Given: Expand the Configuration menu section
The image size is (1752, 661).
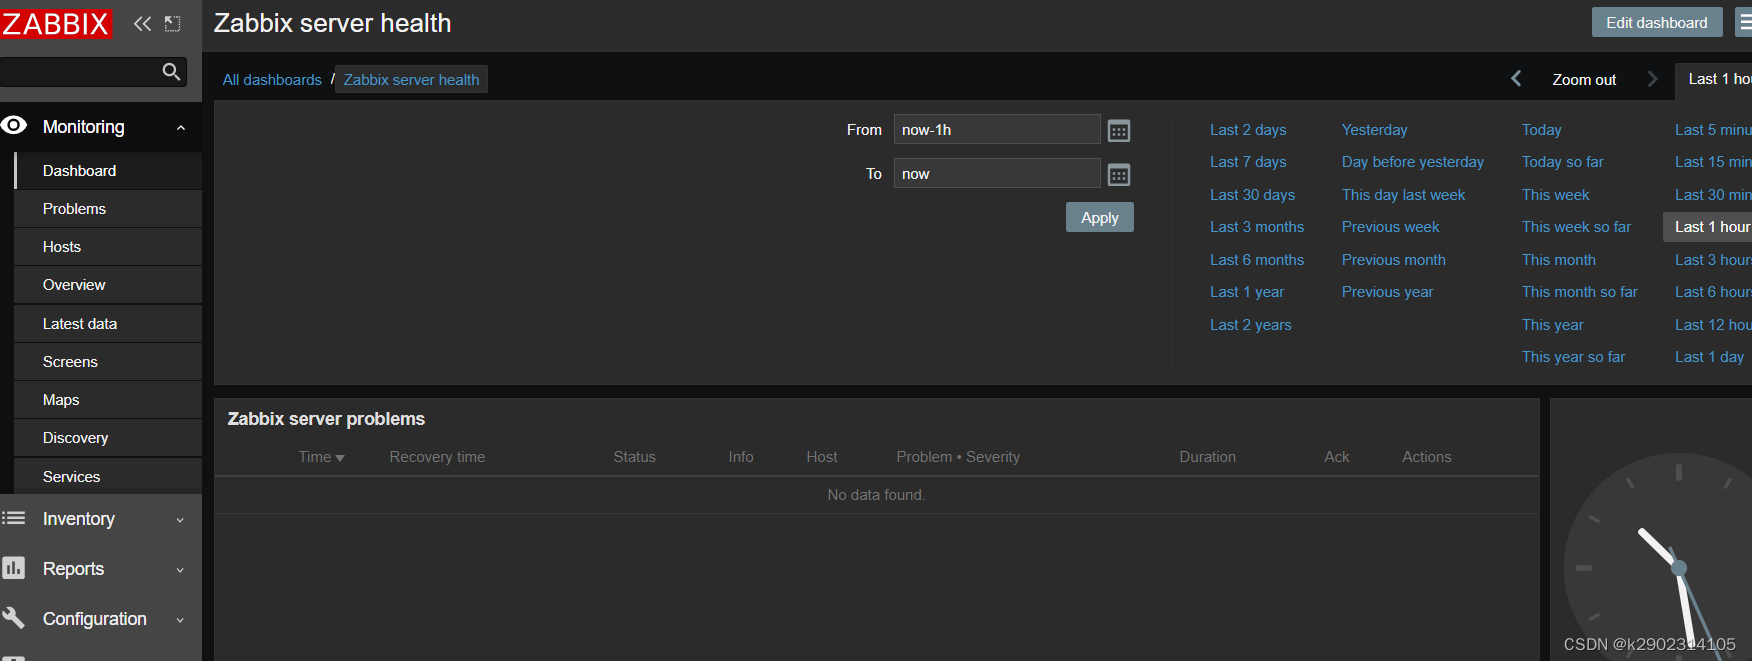Looking at the screenshot, I should point(180,620).
